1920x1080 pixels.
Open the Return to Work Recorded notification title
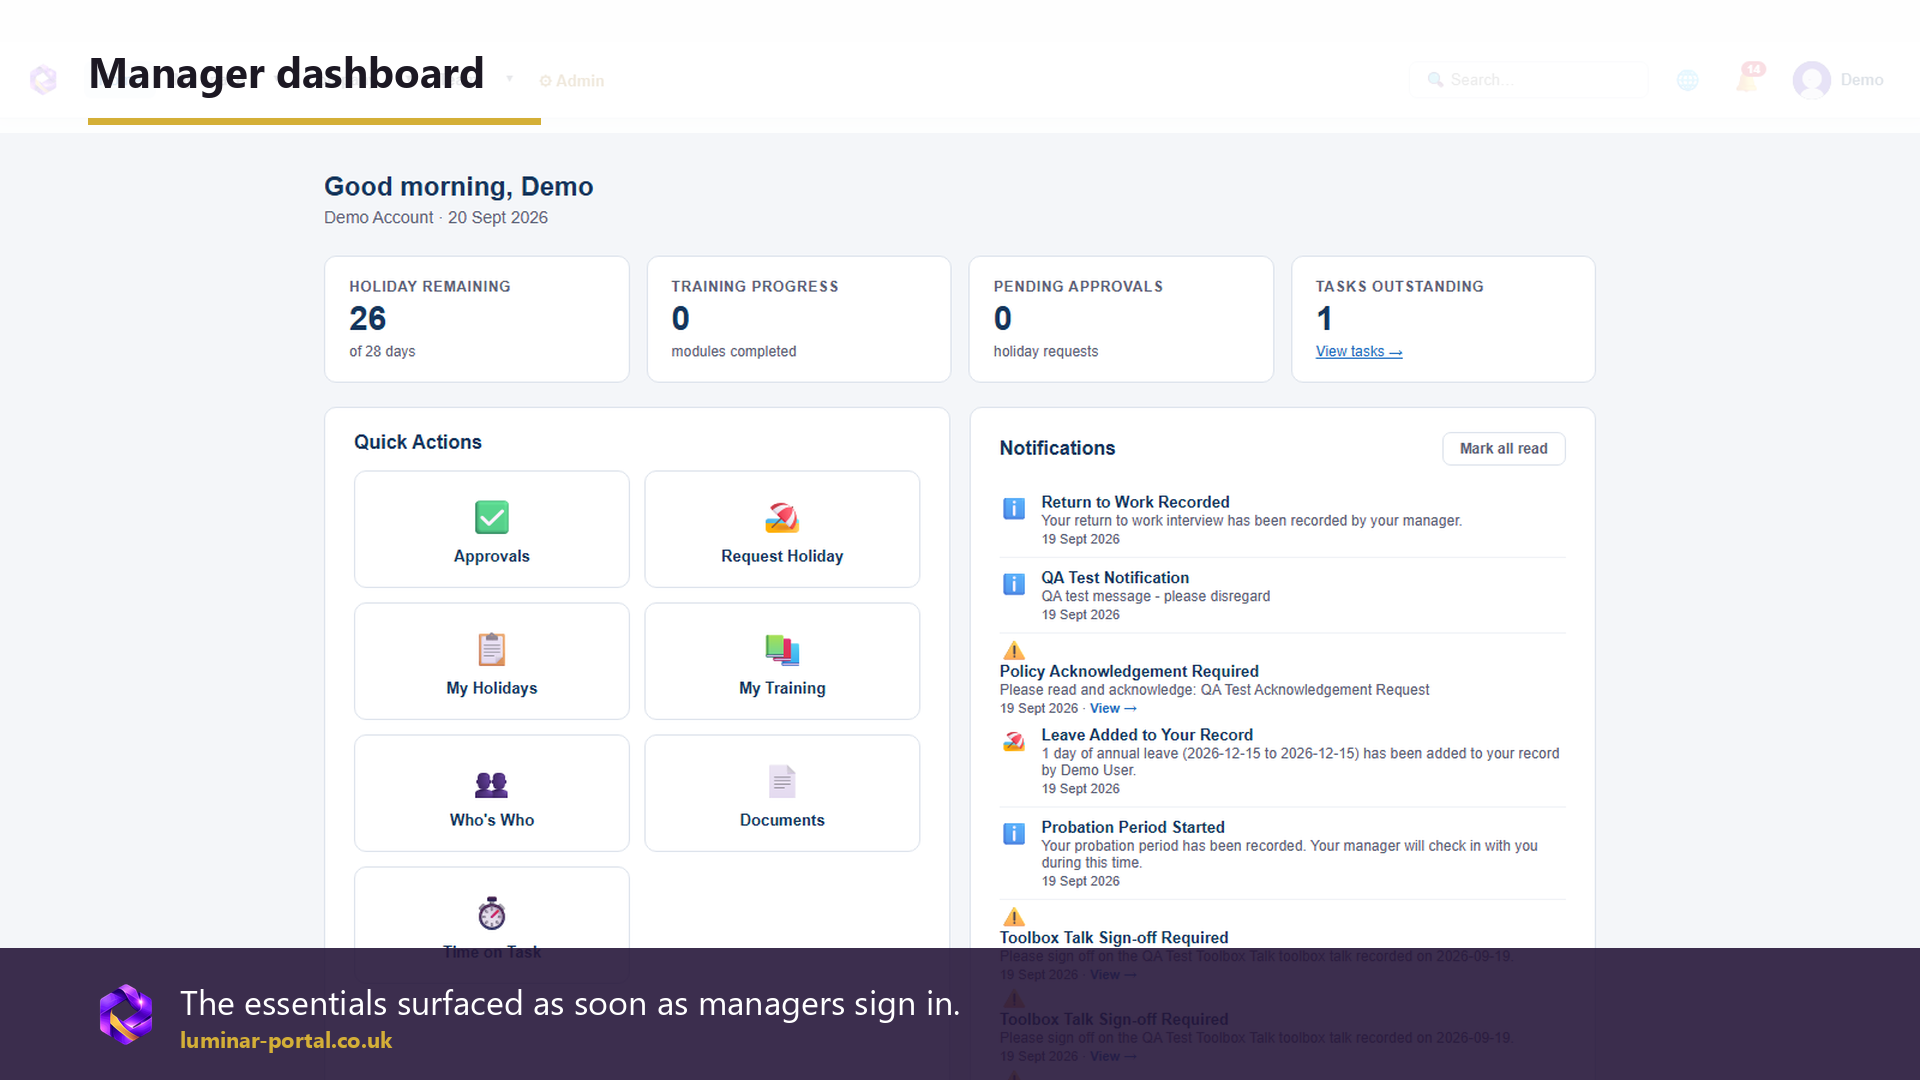click(1135, 502)
